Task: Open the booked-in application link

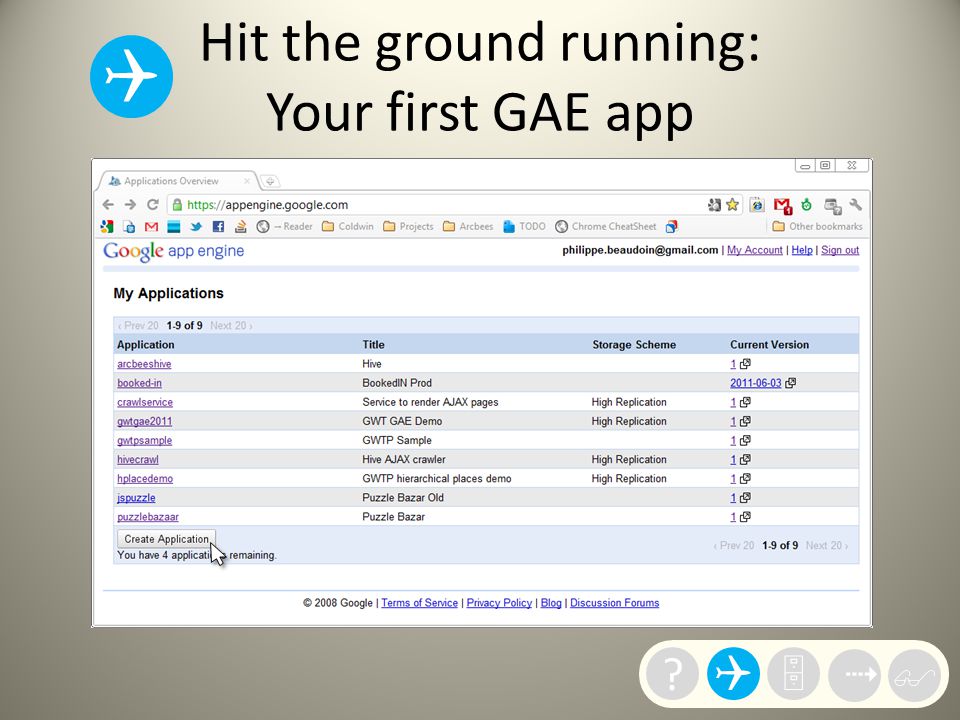Action: click(x=140, y=383)
